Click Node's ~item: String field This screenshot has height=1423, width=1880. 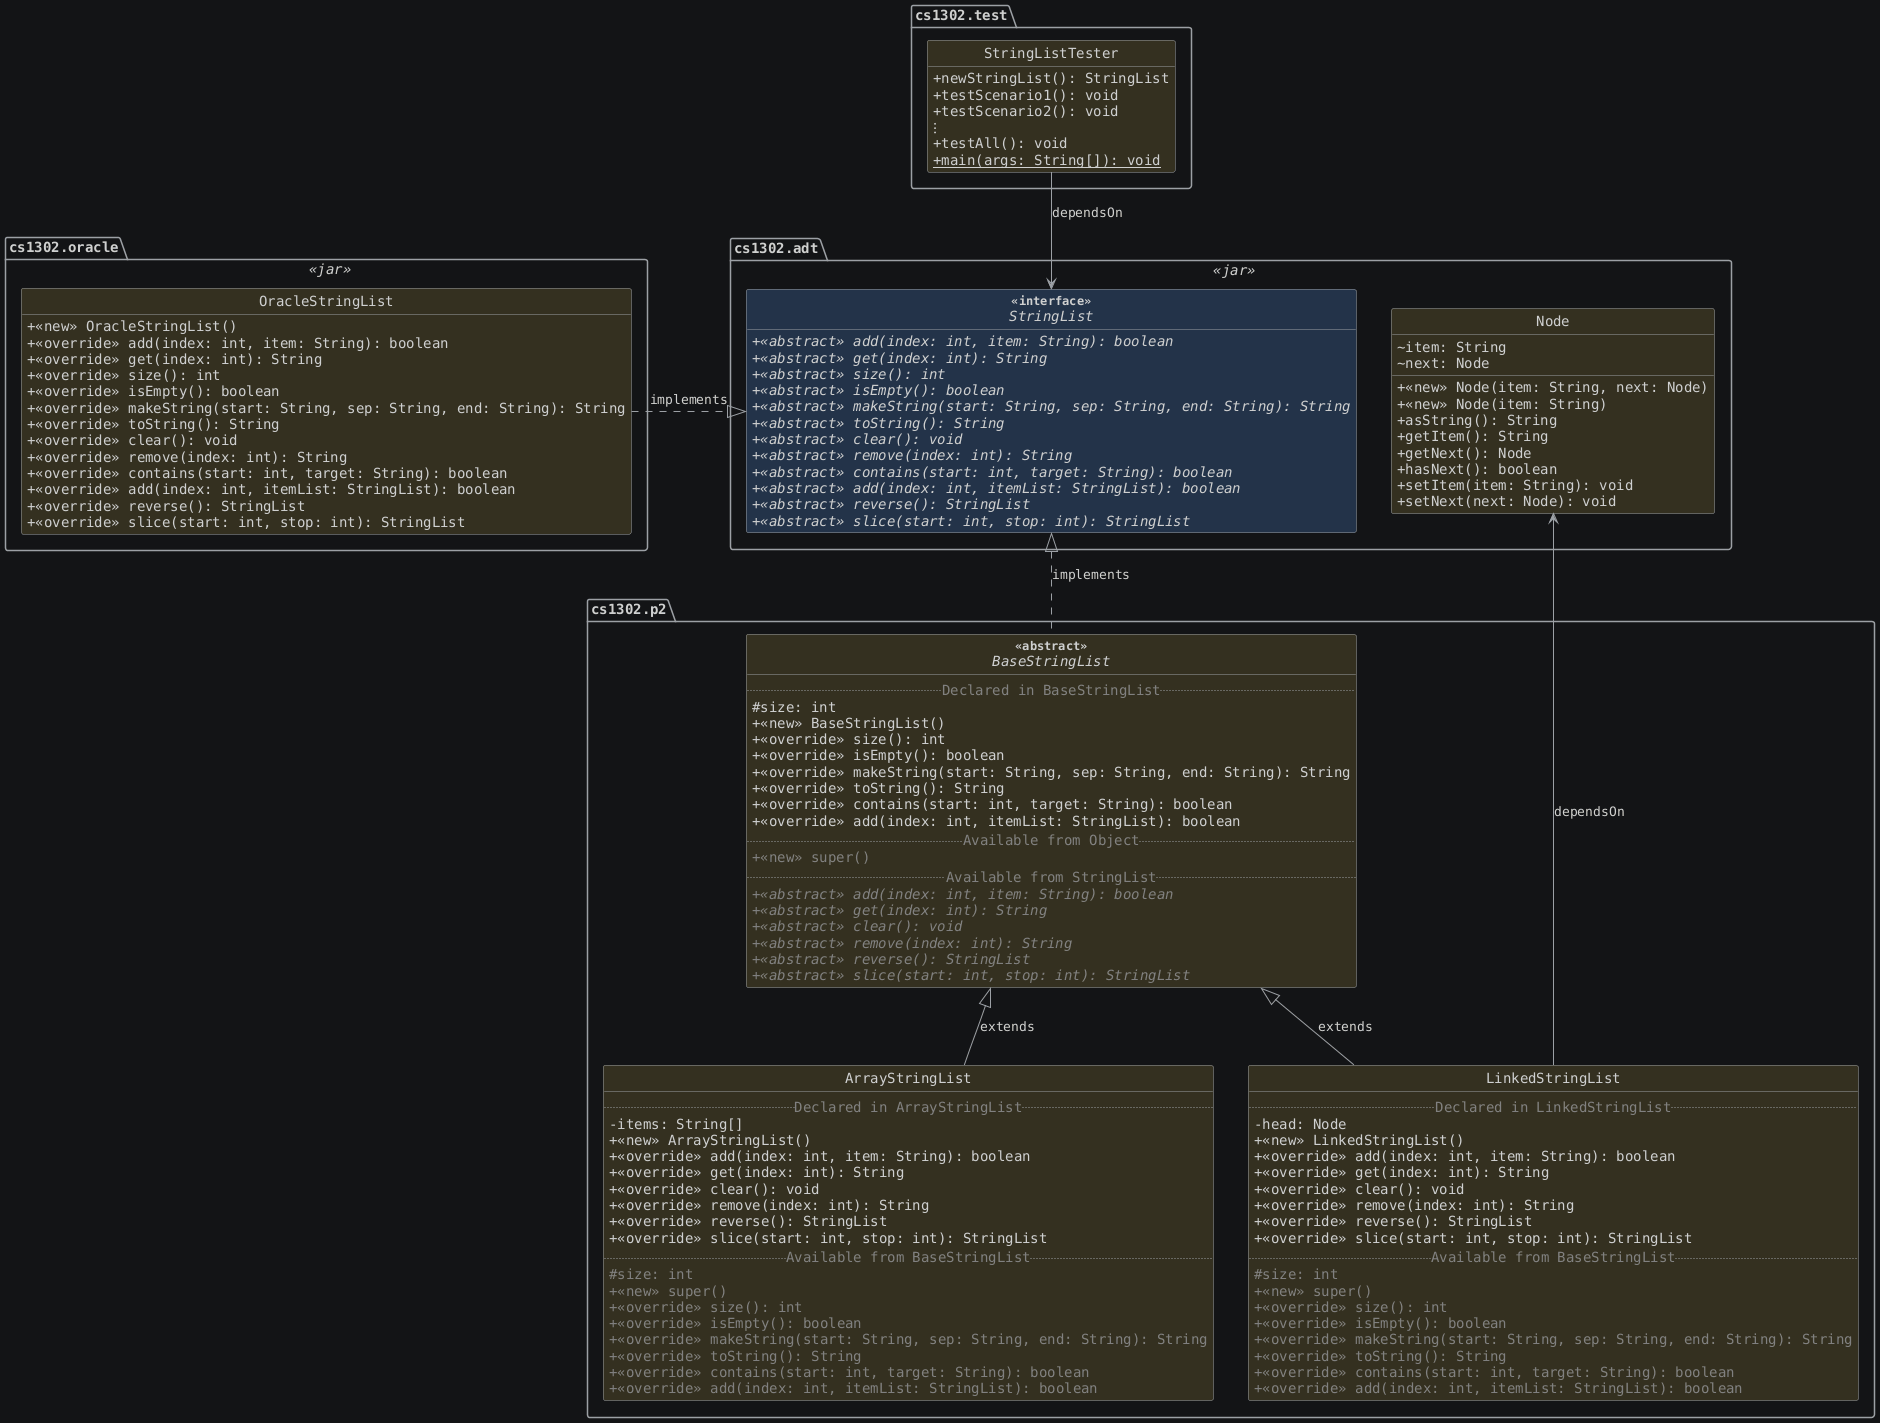point(1451,348)
